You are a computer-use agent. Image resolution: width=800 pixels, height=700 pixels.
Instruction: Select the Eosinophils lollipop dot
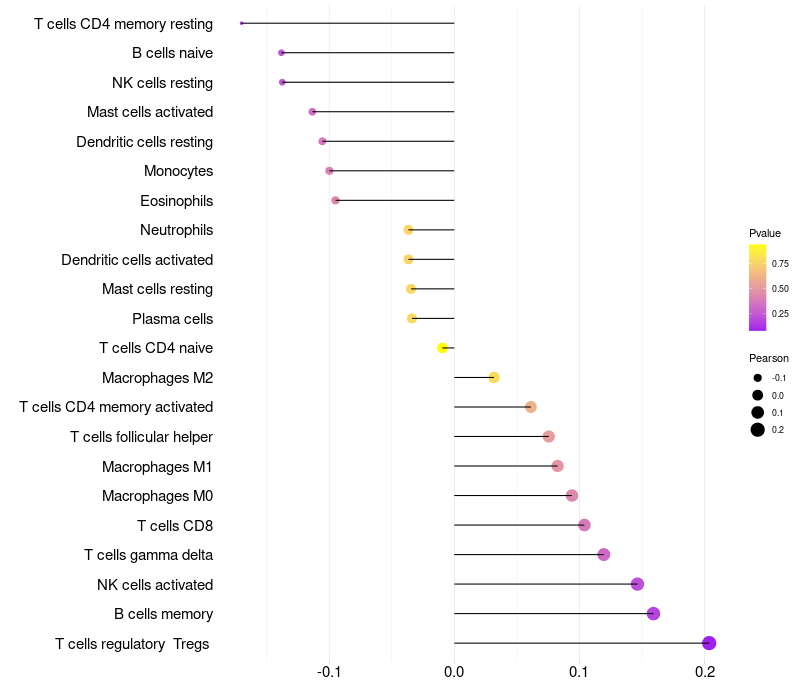335,201
